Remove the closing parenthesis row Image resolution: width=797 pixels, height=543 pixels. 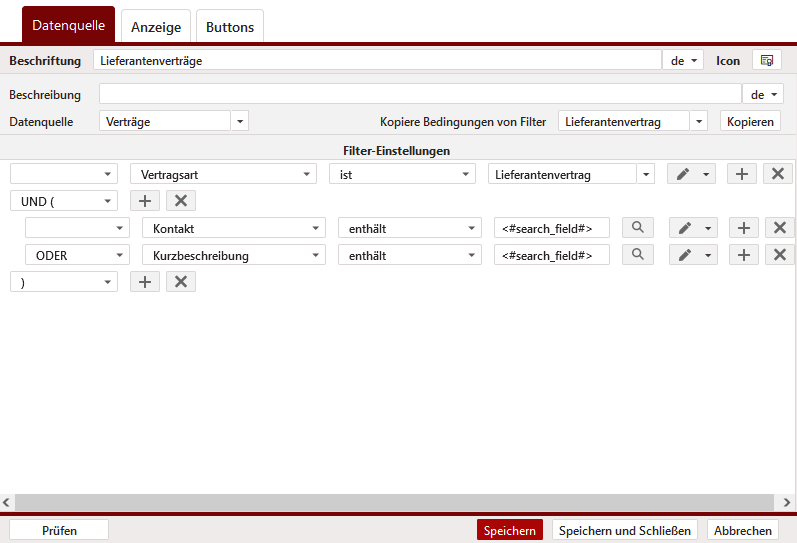tap(181, 282)
